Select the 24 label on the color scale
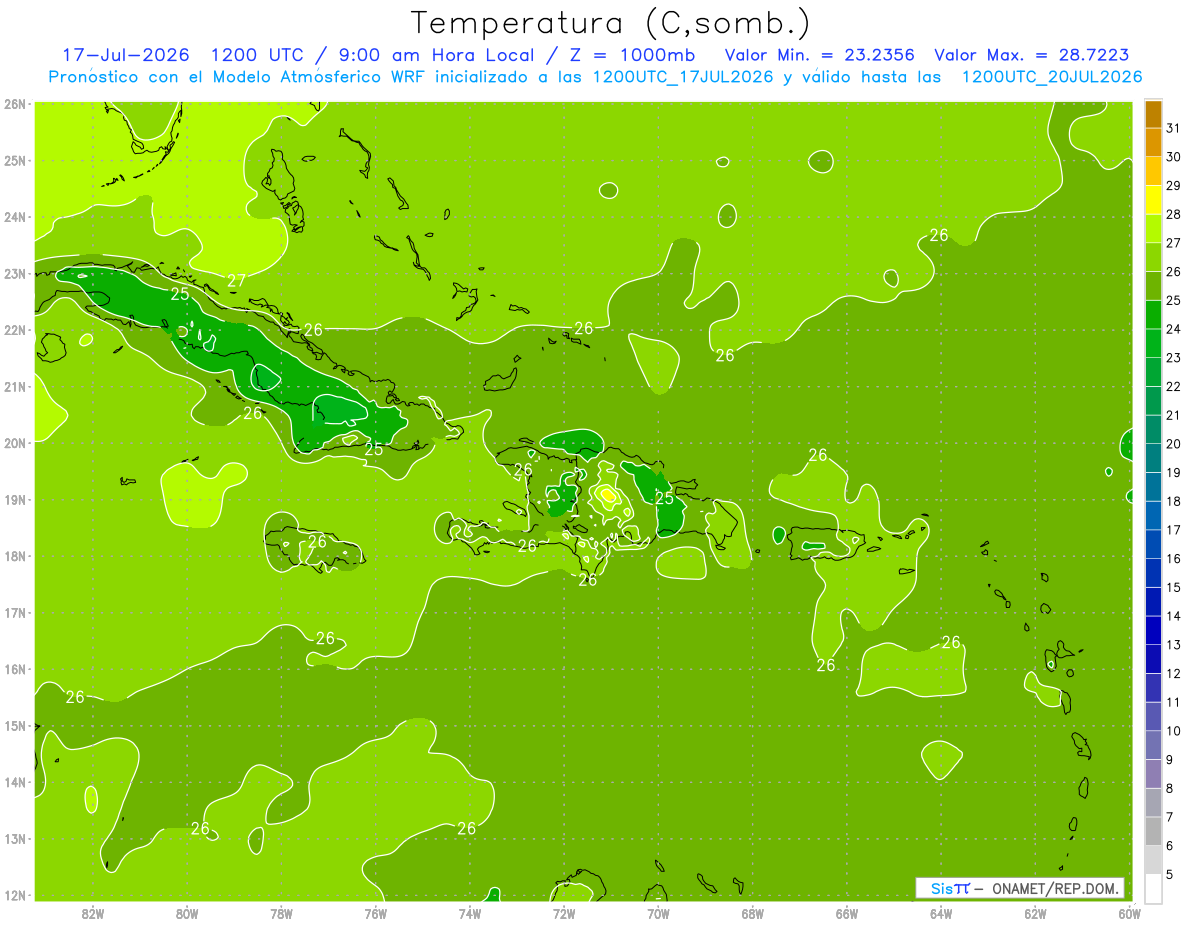Viewport: 1200px width, 927px height. (1174, 329)
